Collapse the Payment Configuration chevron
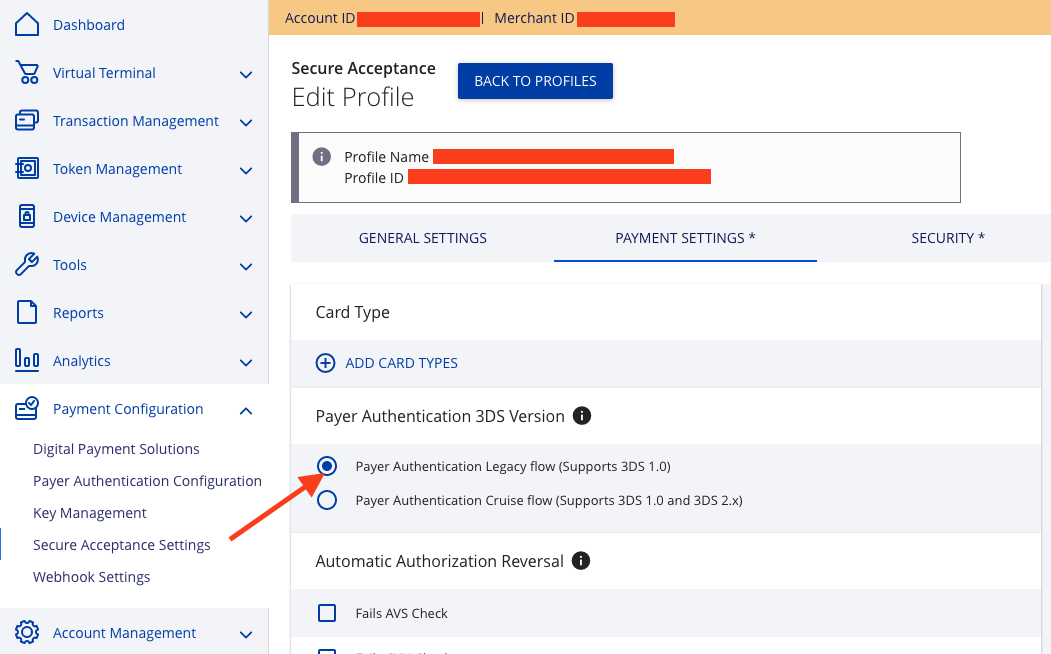Image resolution: width=1051 pixels, height=654 pixels. 246,411
